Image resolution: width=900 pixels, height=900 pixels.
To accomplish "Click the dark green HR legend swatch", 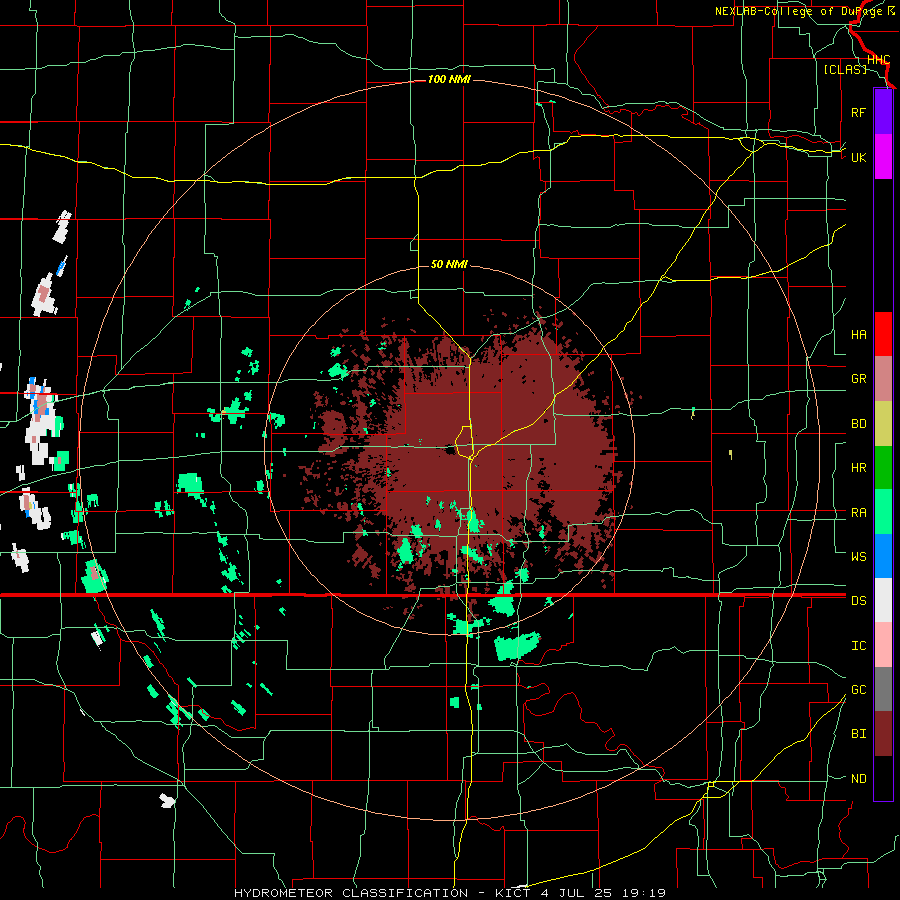I will pyautogui.click(x=883, y=468).
